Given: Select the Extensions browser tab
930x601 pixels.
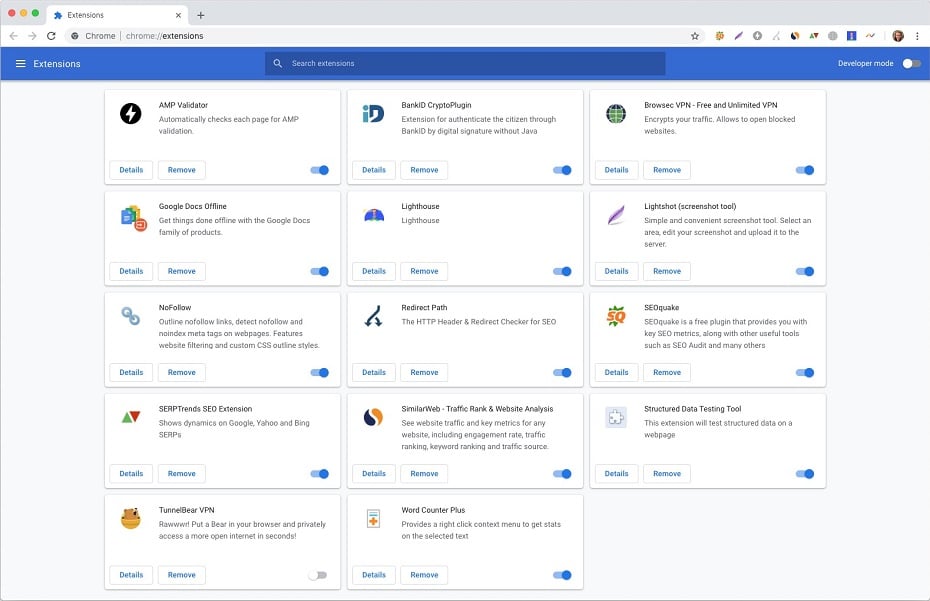Looking at the screenshot, I should (x=117, y=15).
